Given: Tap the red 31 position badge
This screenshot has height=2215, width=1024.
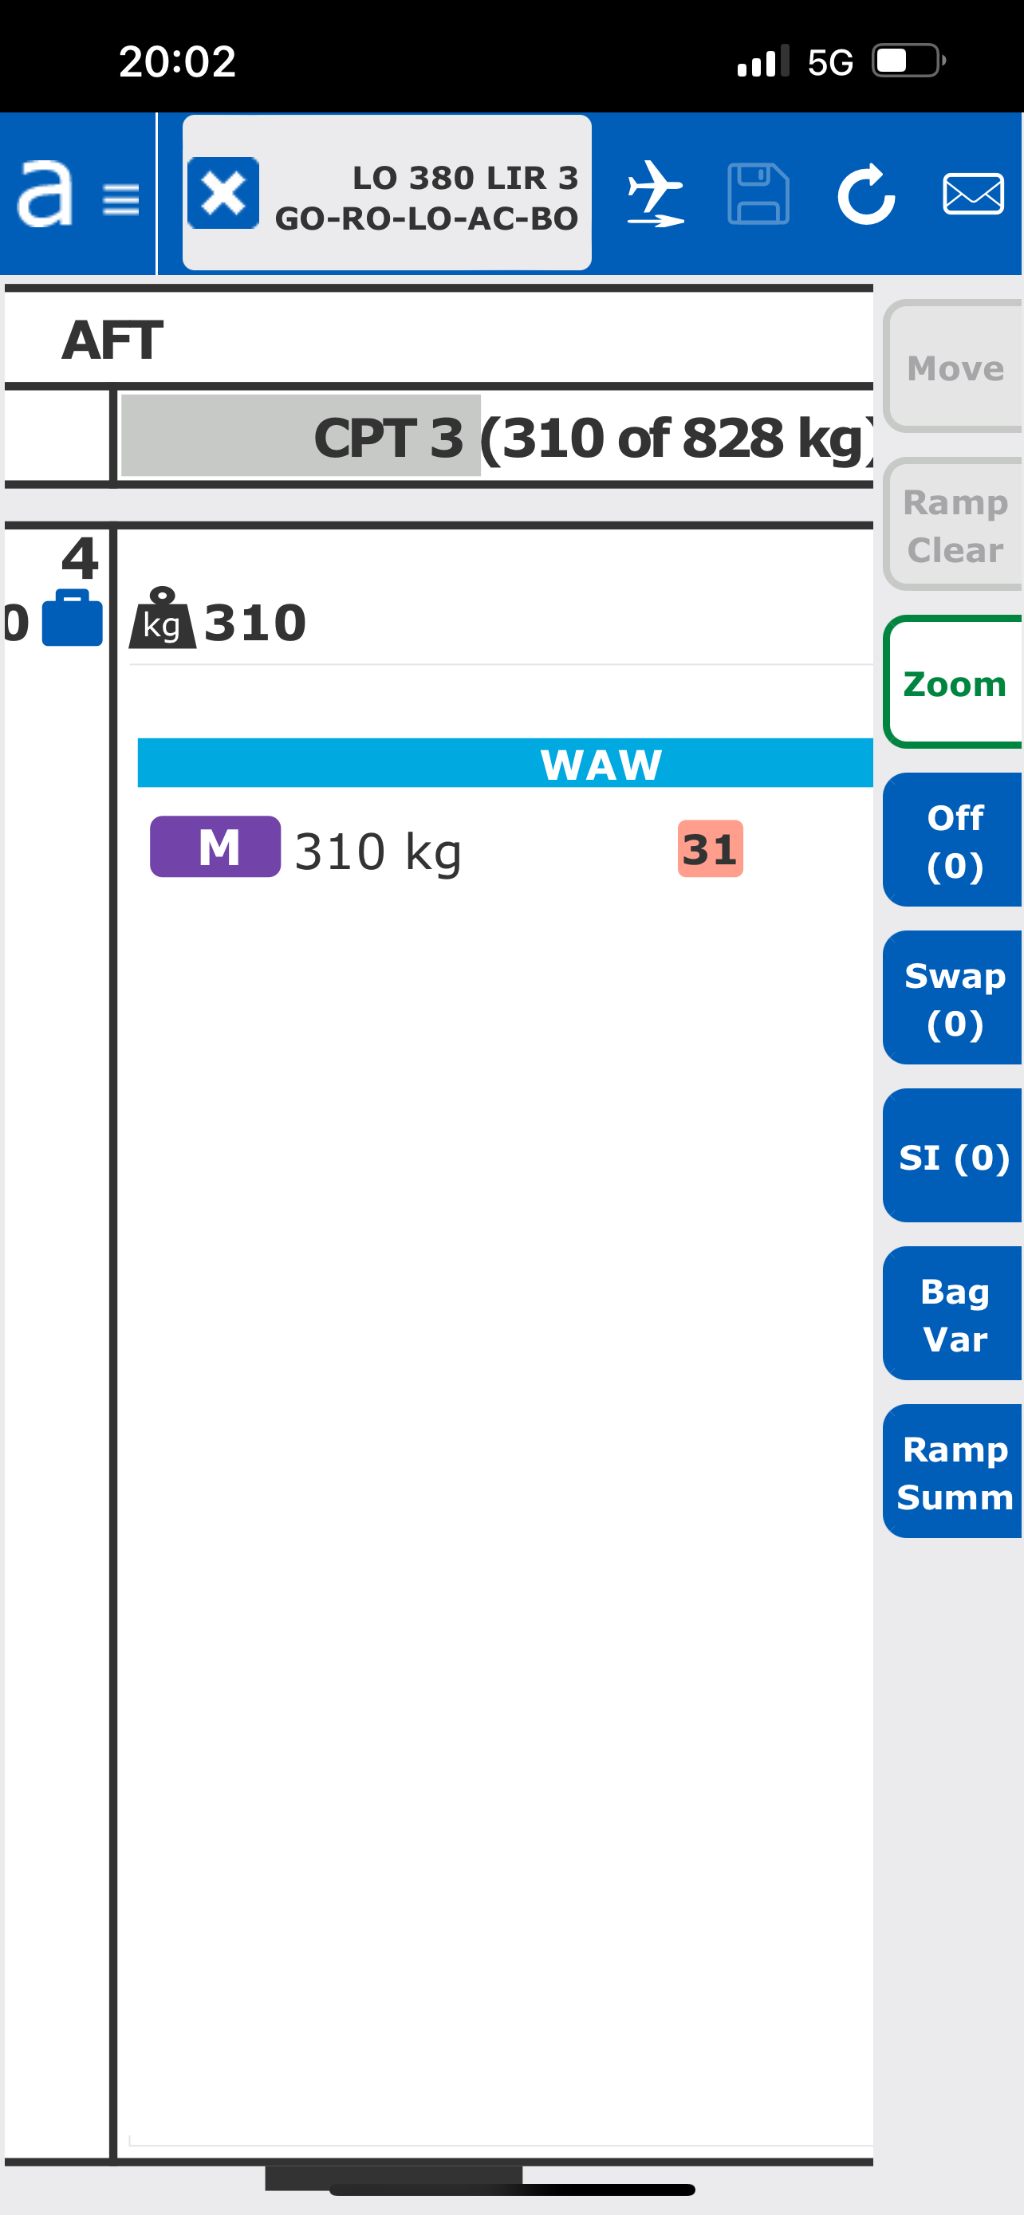Looking at the screenshot, I should 710,849.
